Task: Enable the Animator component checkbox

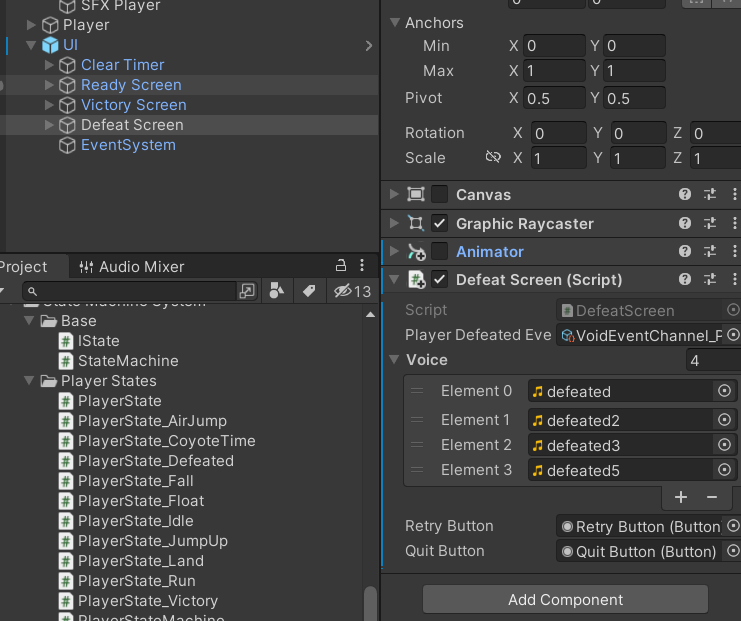Action: point(439,251)
